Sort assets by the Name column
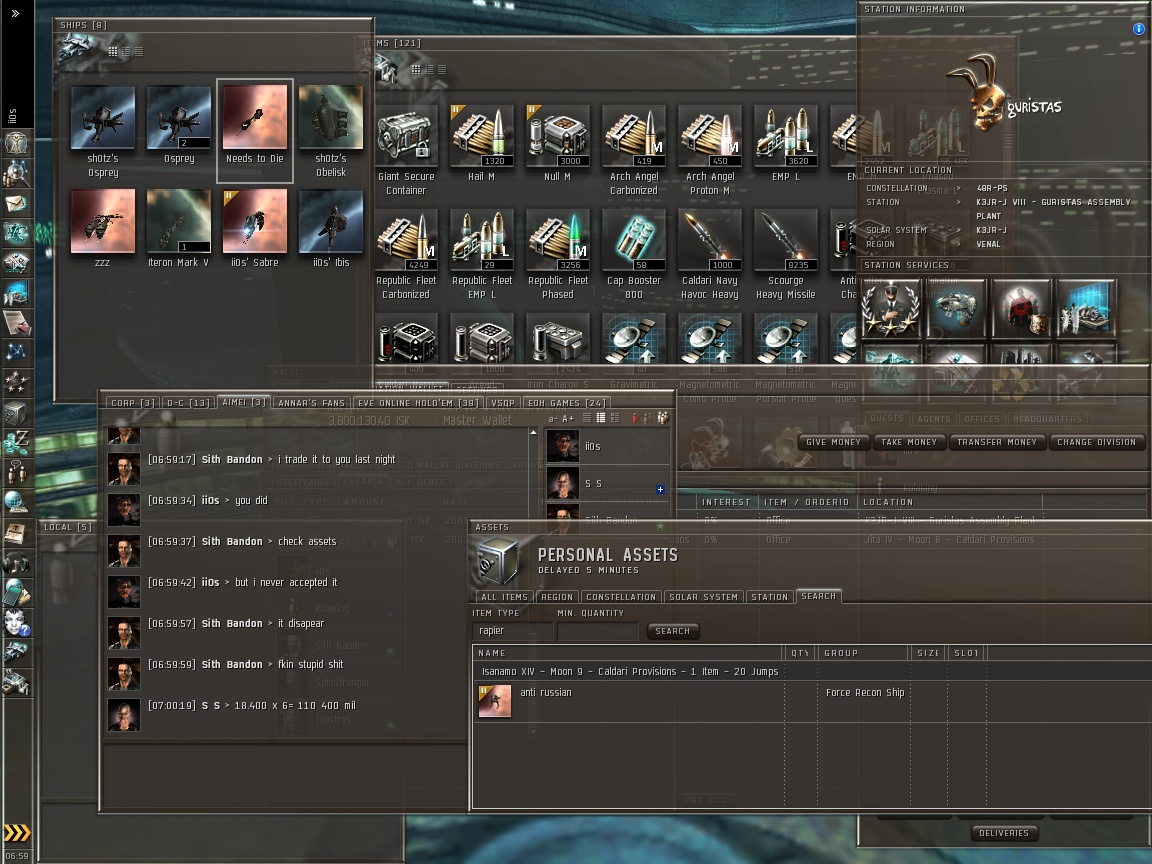Image resolution: width=1152 pixels, height=864 pixels. click(x=627, y=653)
